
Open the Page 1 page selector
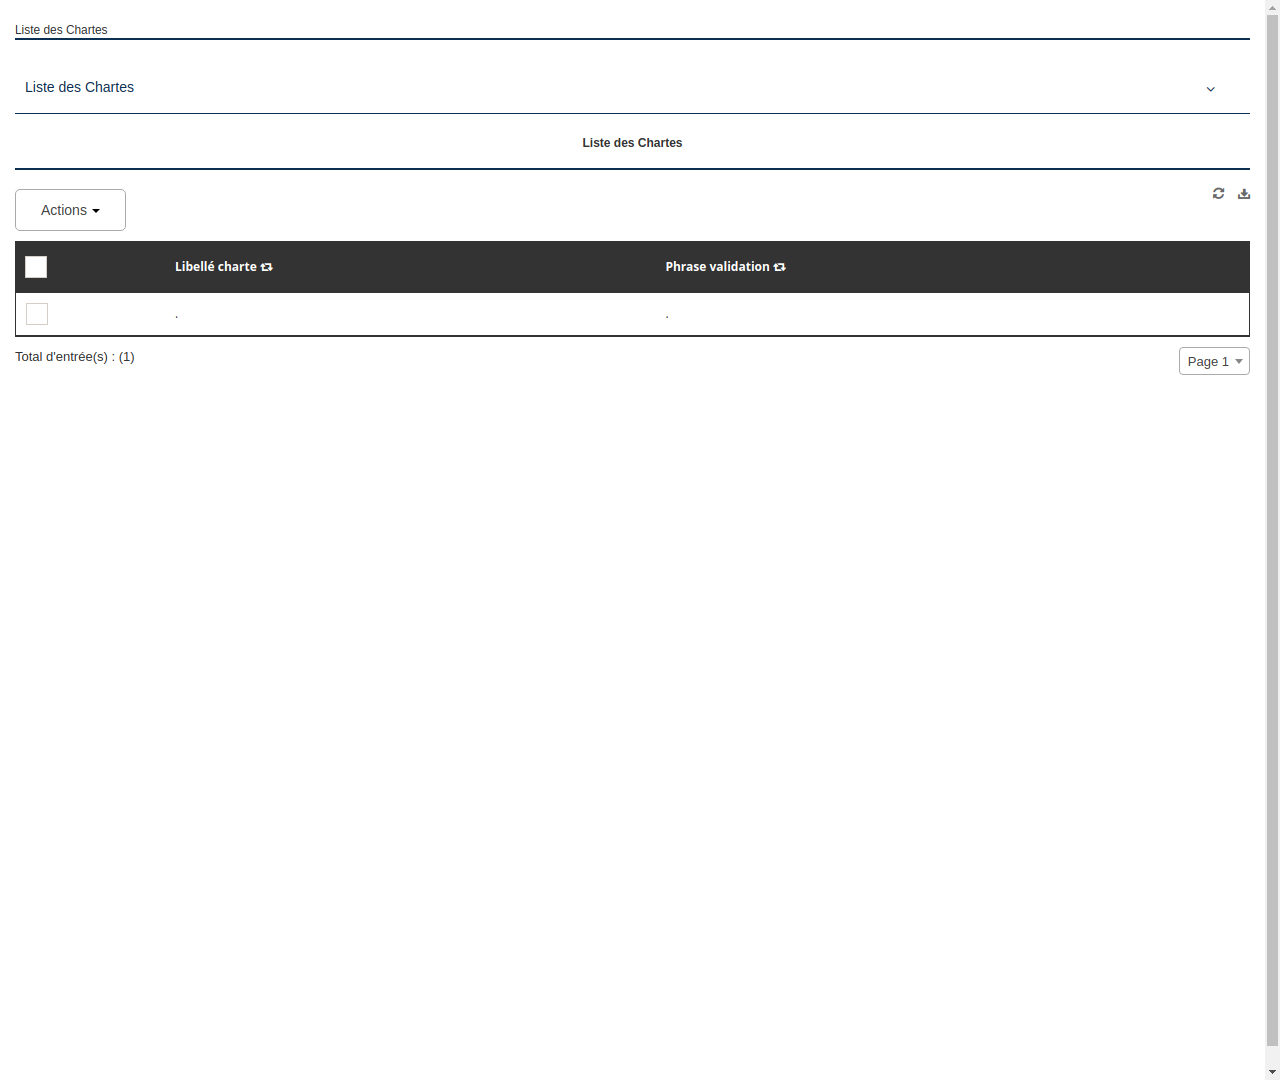1214,361
